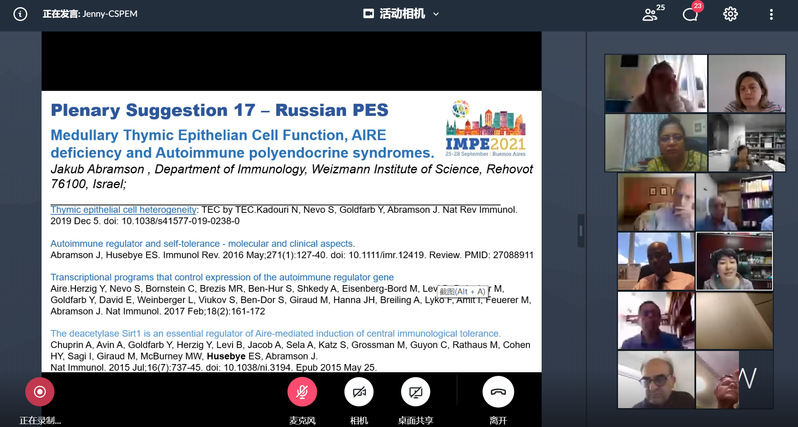Screen dimensions: 798x427
Task: Select bottom-left elderly man's video thumbnail
Action: point(655,378)
